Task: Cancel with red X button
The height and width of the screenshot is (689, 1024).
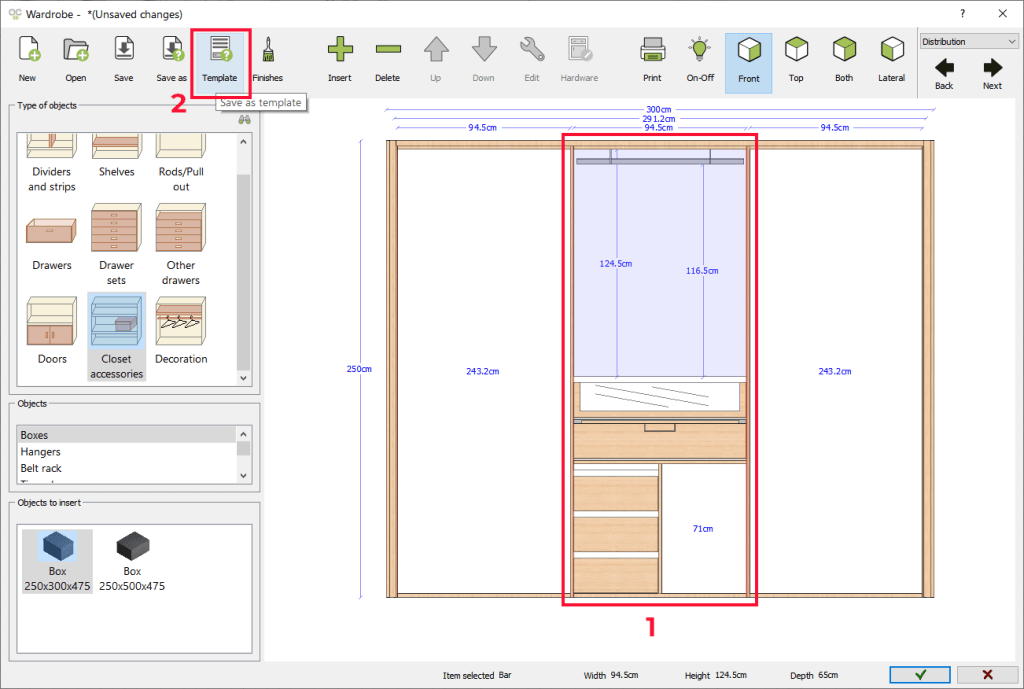Action: pos(987,675)
